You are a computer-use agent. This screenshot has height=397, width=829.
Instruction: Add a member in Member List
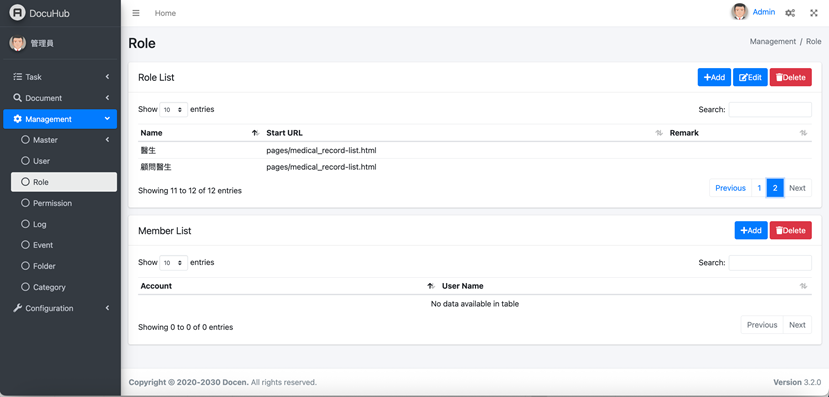coord(751,230)
